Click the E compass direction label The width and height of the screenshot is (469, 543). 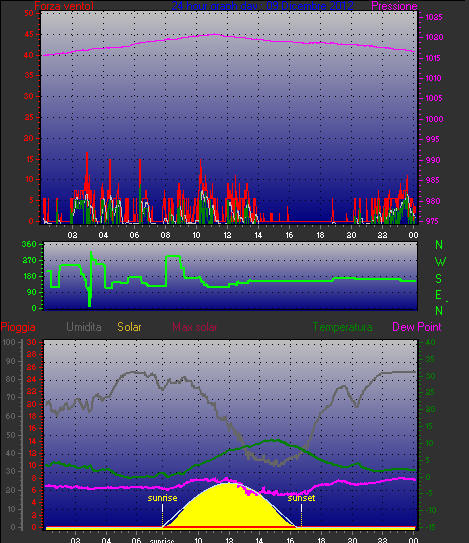[x=439, y=295]
